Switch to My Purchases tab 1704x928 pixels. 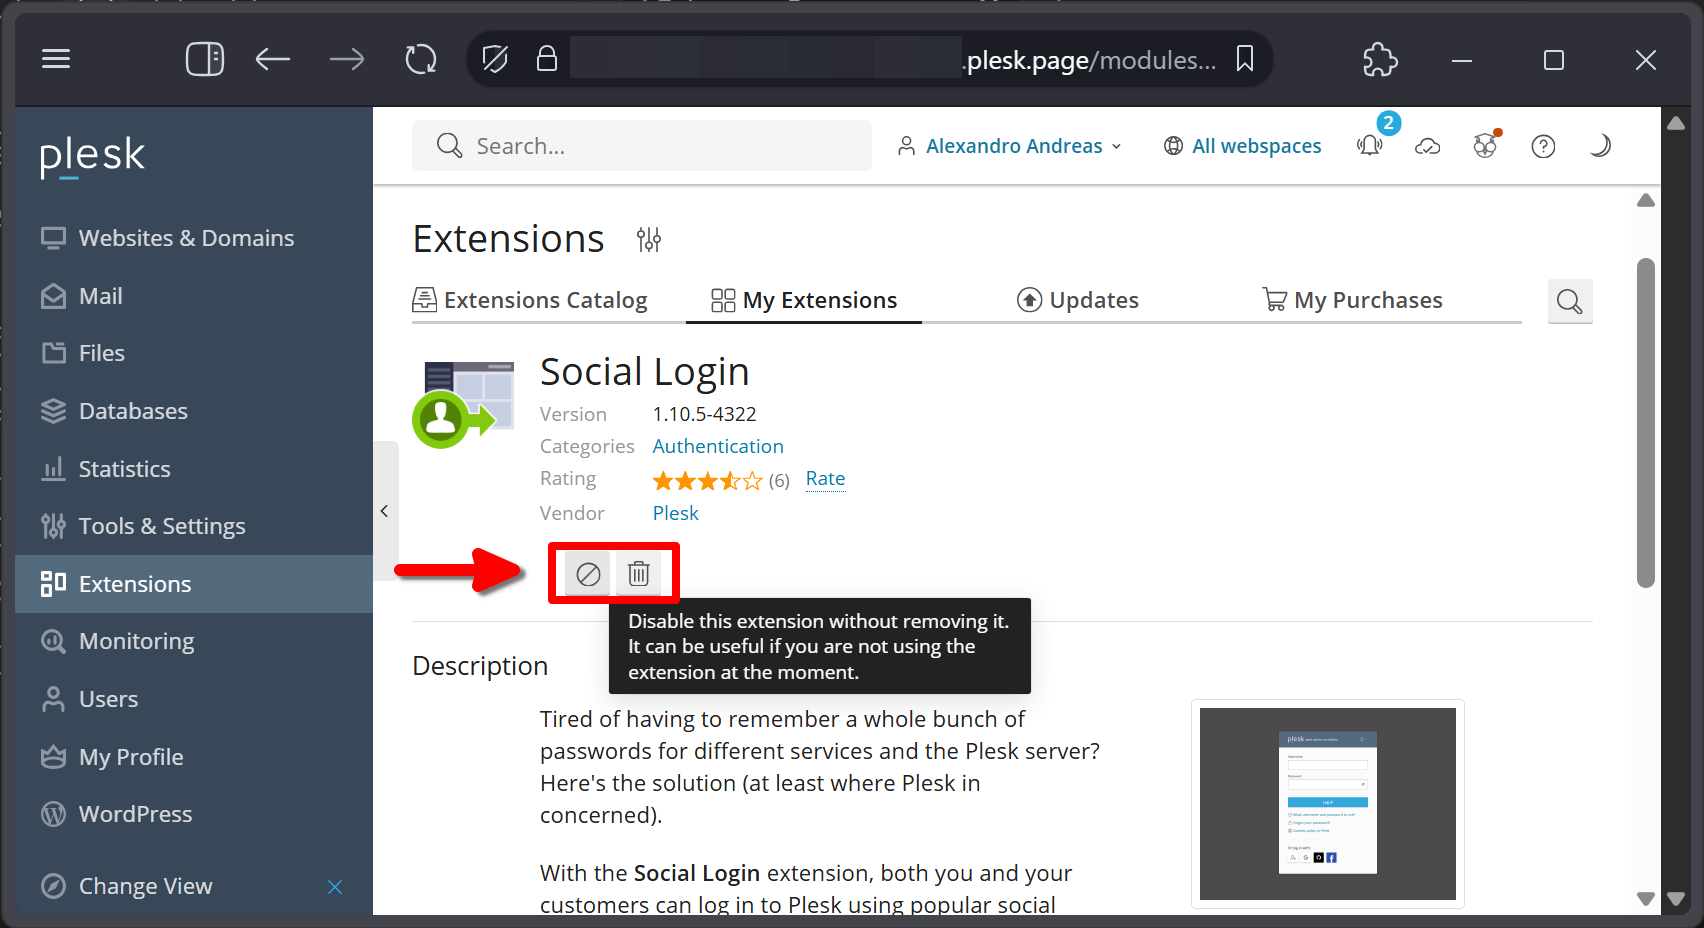click(x=1352, y=300)
